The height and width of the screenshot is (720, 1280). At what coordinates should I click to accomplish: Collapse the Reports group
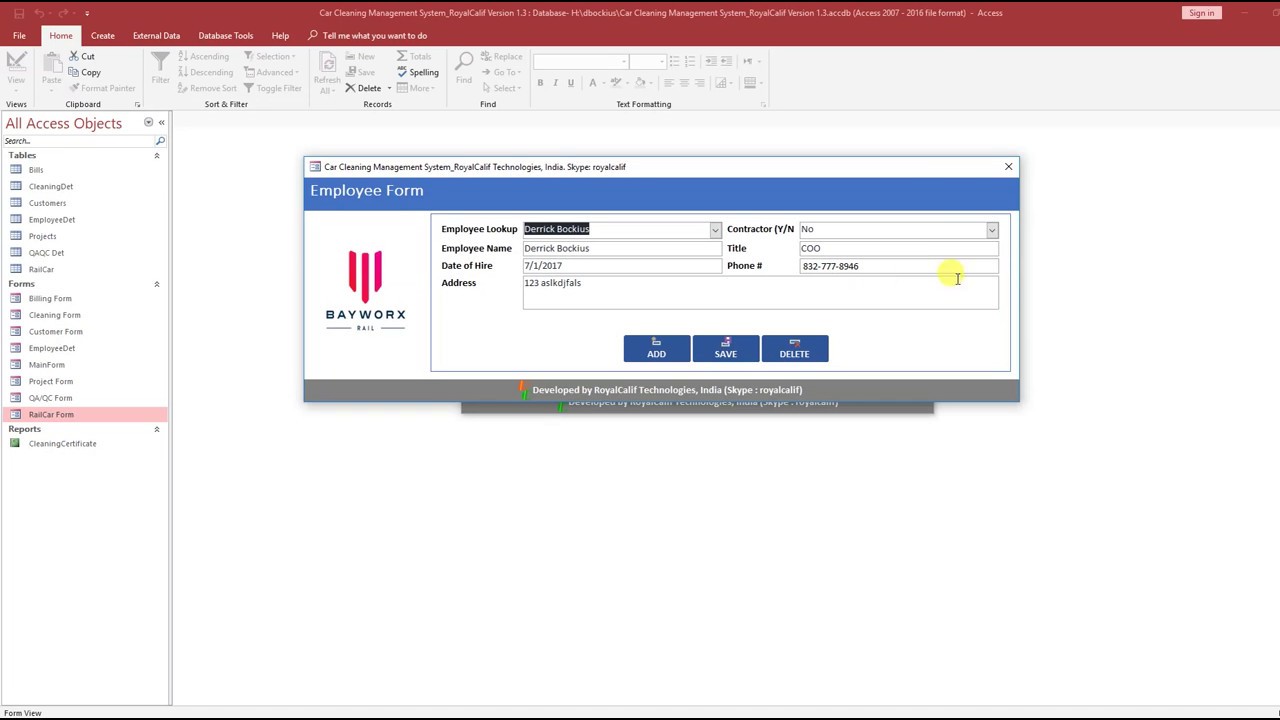coord(156,429)
